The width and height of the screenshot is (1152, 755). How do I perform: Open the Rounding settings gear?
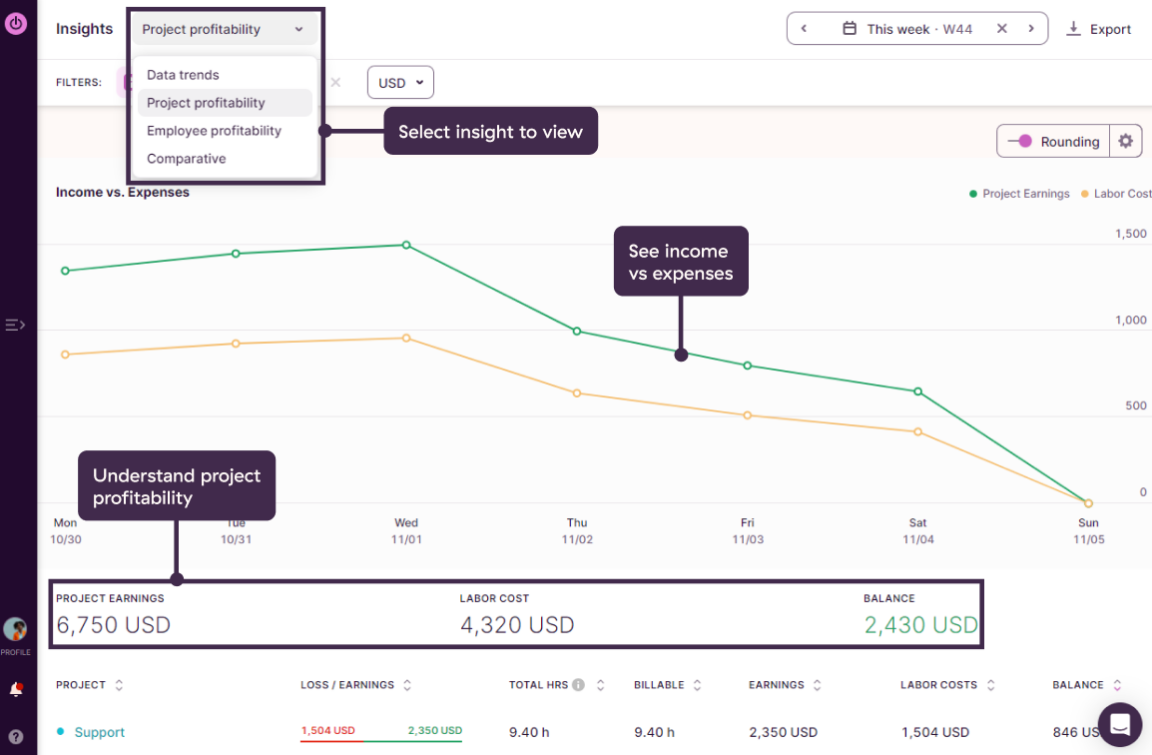1125,141
